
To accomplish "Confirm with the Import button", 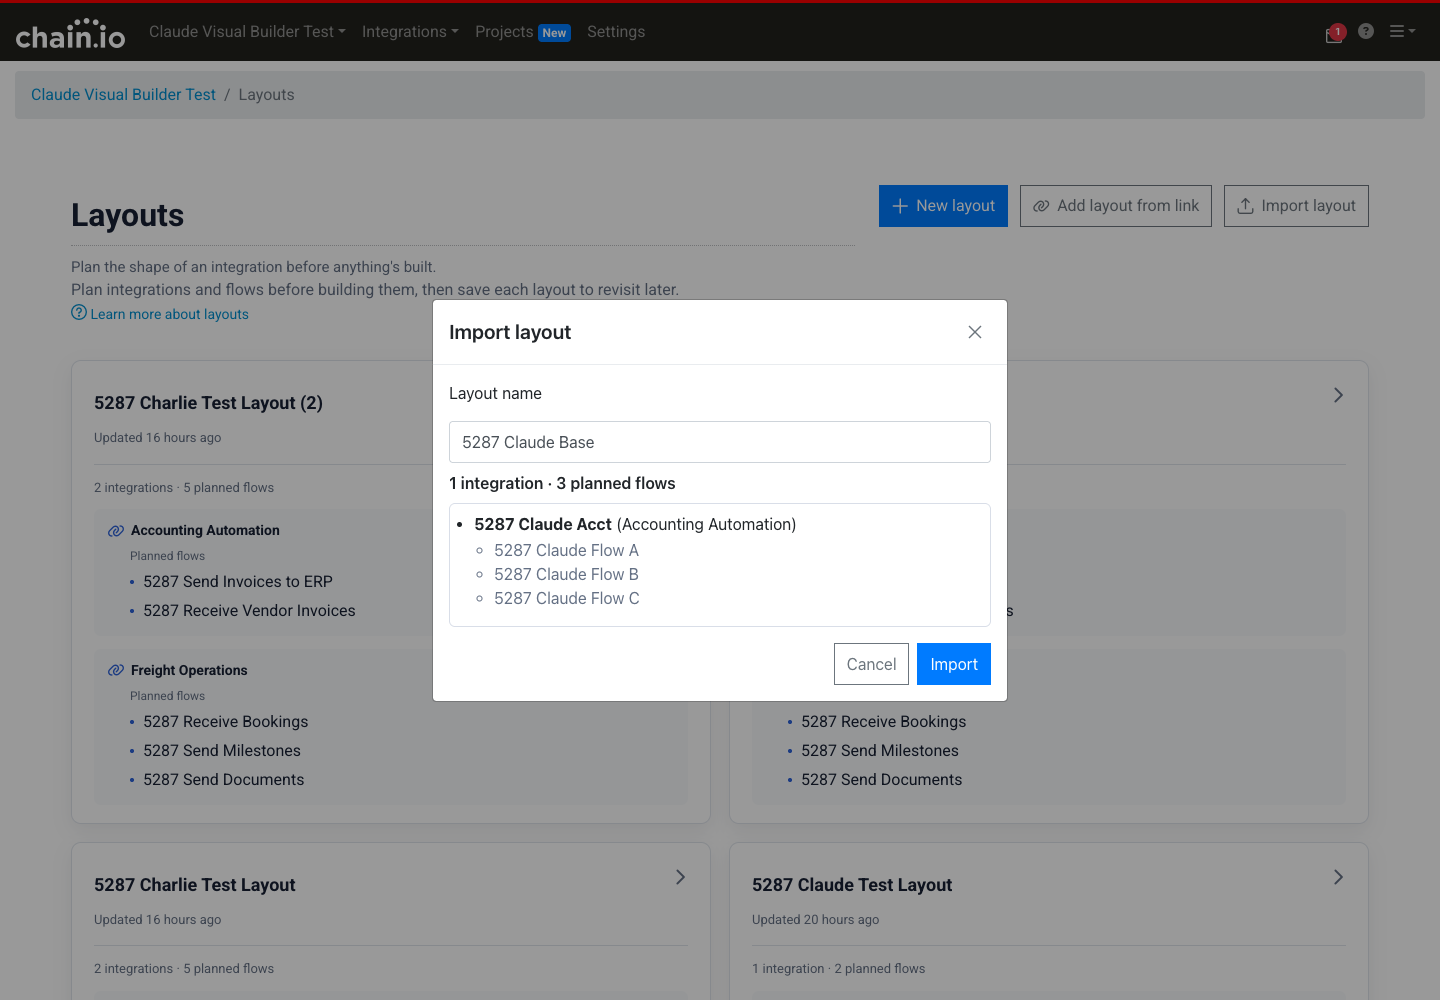I will (x=954, y=664).
